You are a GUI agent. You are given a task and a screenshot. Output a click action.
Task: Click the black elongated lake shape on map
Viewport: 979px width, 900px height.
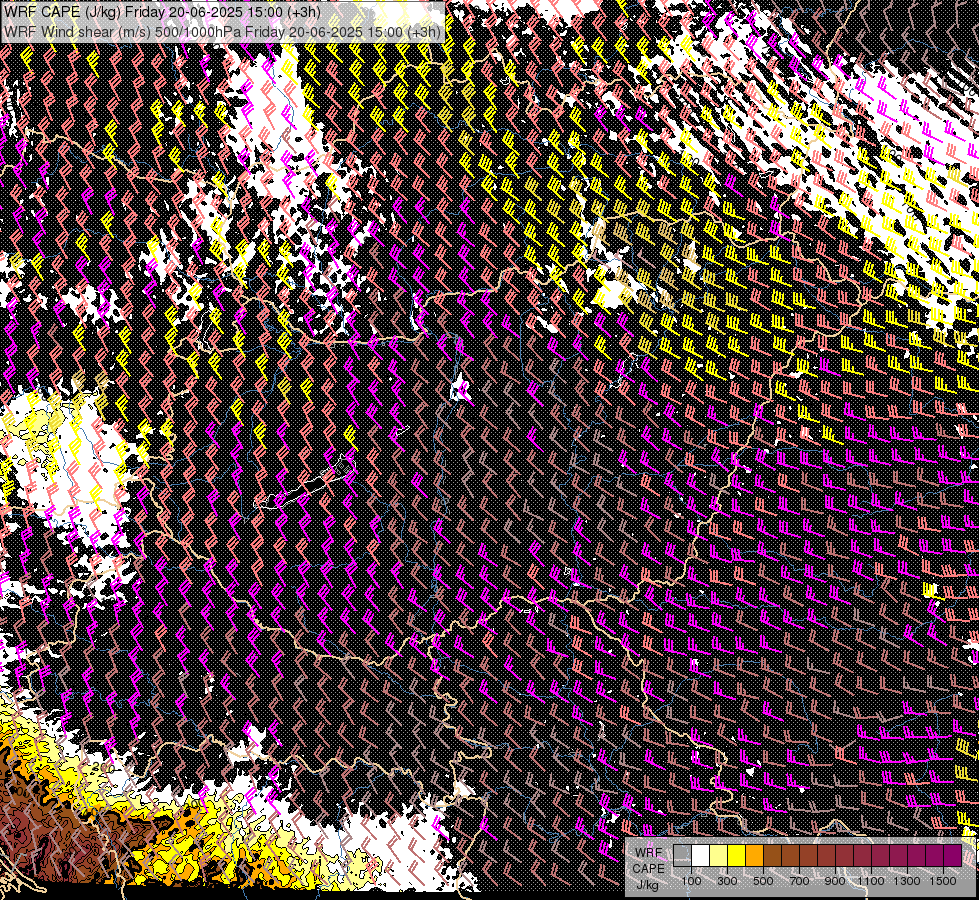[x=306, y=489]
